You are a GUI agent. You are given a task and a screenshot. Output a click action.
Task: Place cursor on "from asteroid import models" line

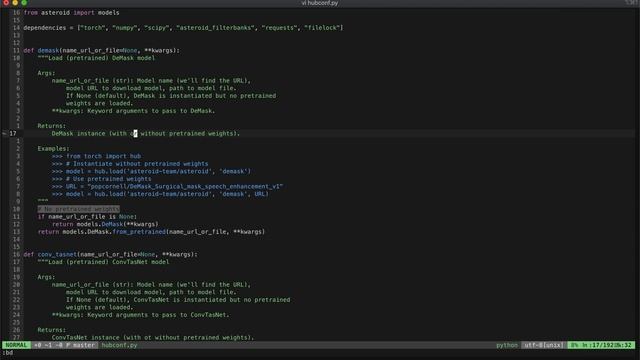click(71, 13)
